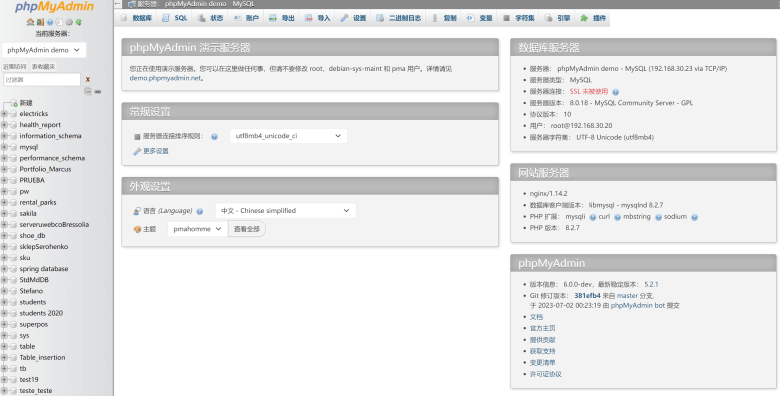Click new database icon beside 新建
The width and height of the screenshot is (780, 396).
[x=13, y=103]
